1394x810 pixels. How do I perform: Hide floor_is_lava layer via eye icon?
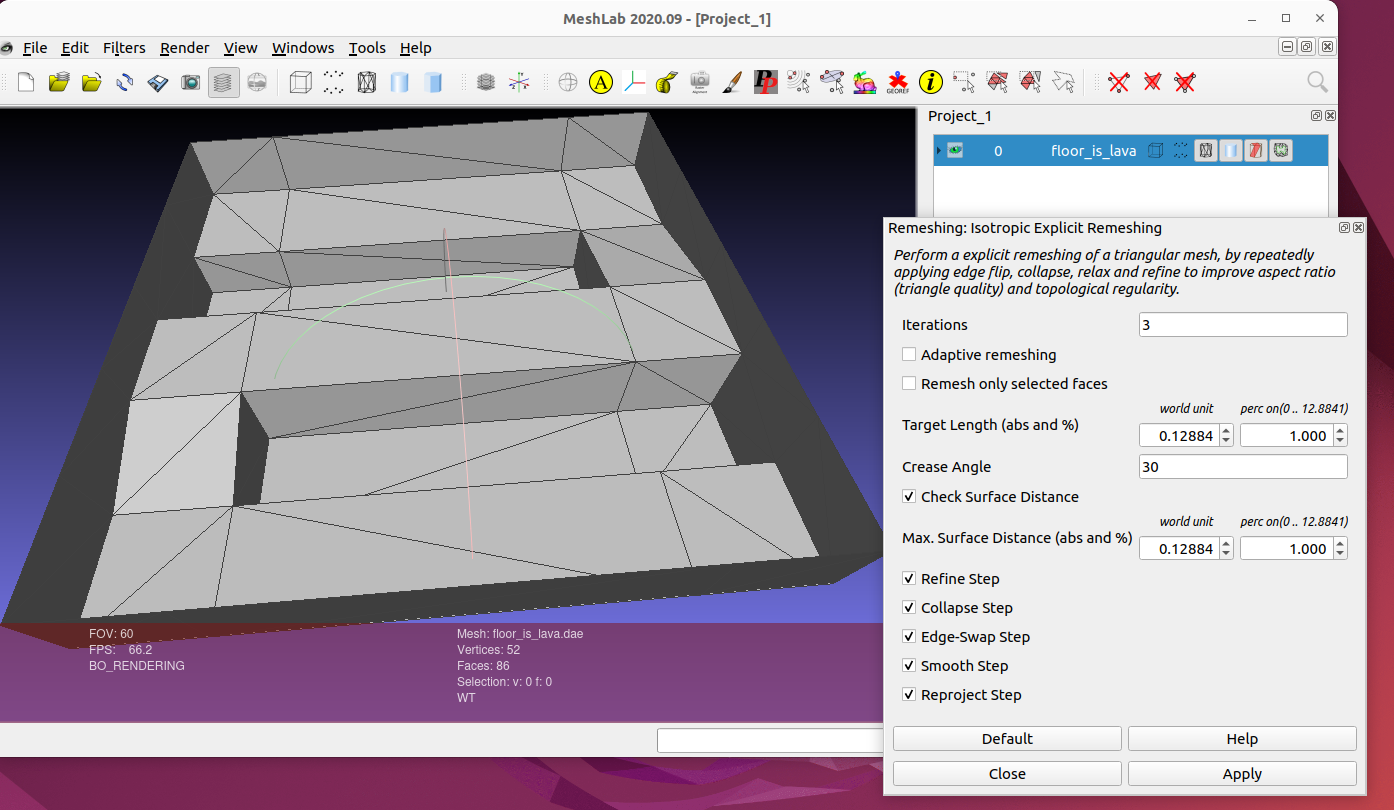click(x=955, y=150)
